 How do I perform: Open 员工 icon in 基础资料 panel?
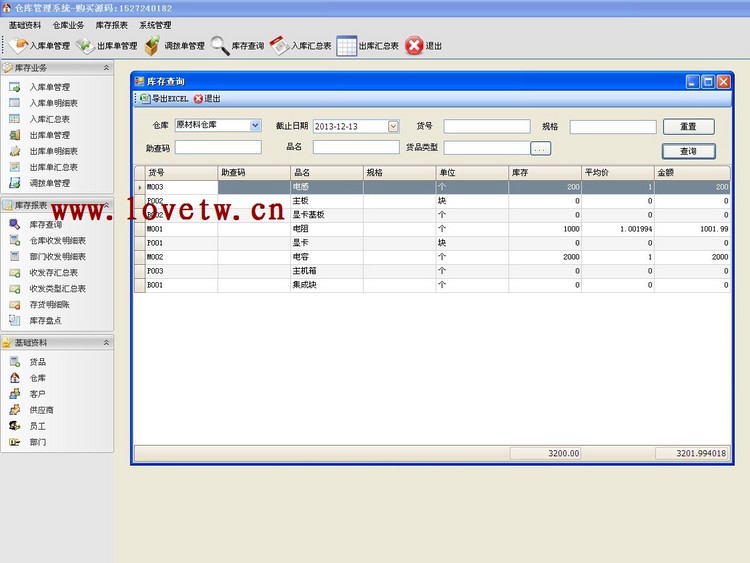click(x=15, y=426)
